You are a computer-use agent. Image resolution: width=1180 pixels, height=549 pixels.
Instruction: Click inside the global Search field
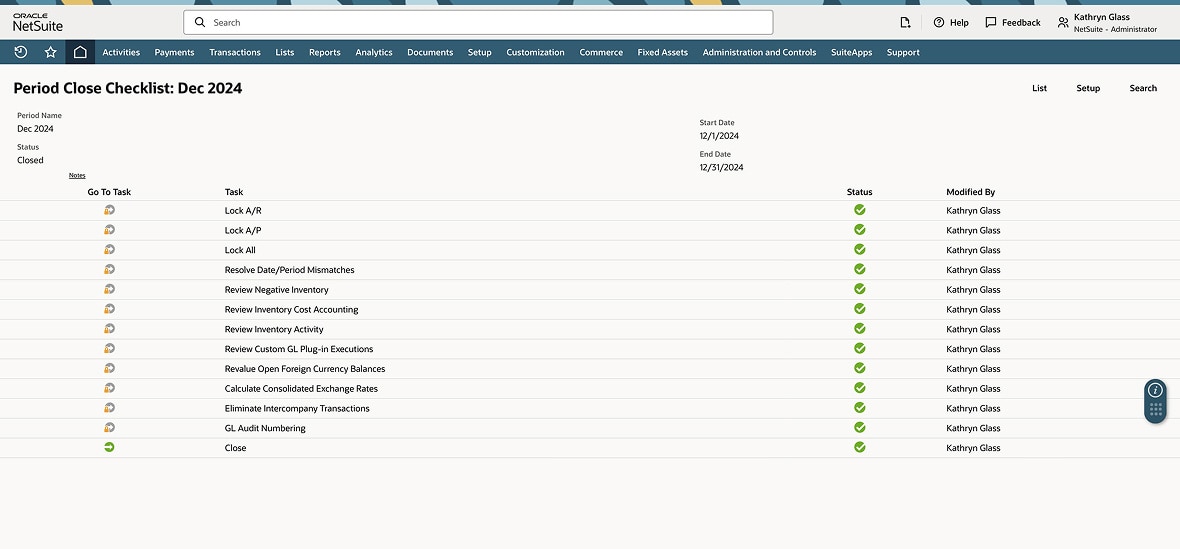[478, 22]
